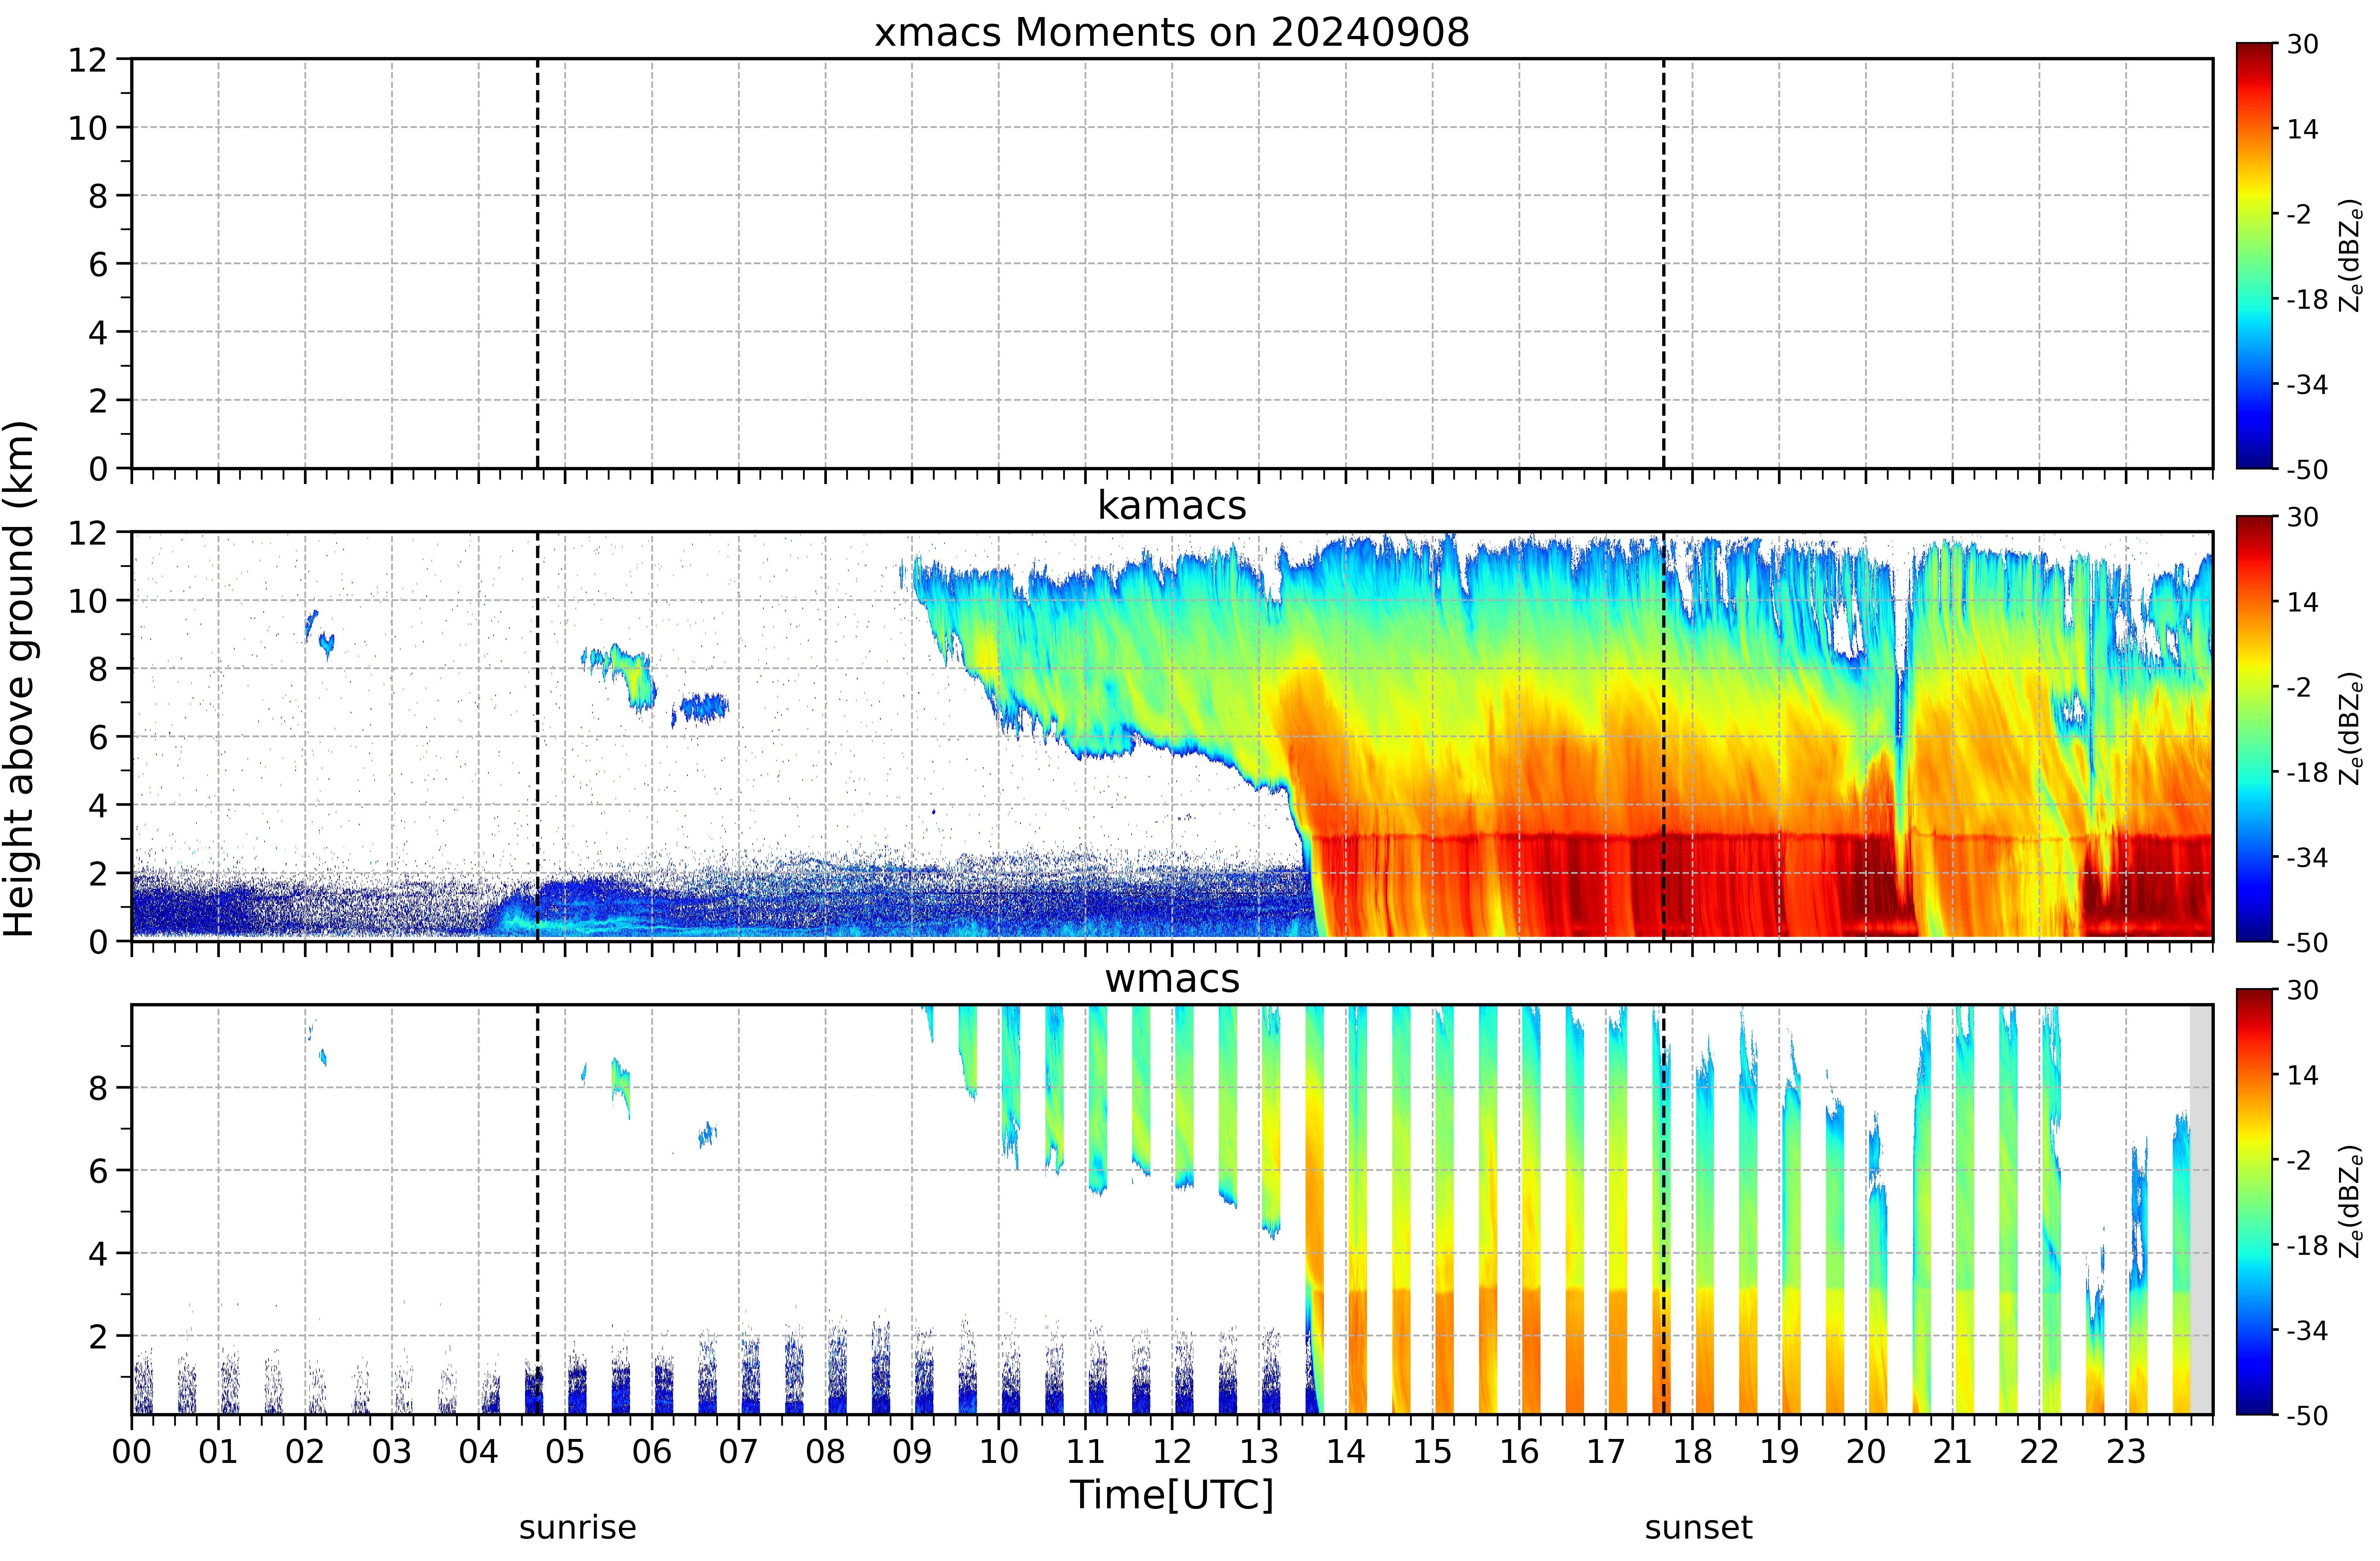This screenshot has width=2380, height=1561.
Task: Click the '09' time tick label
Action: pyautogui.click(x=912, y=1451)
